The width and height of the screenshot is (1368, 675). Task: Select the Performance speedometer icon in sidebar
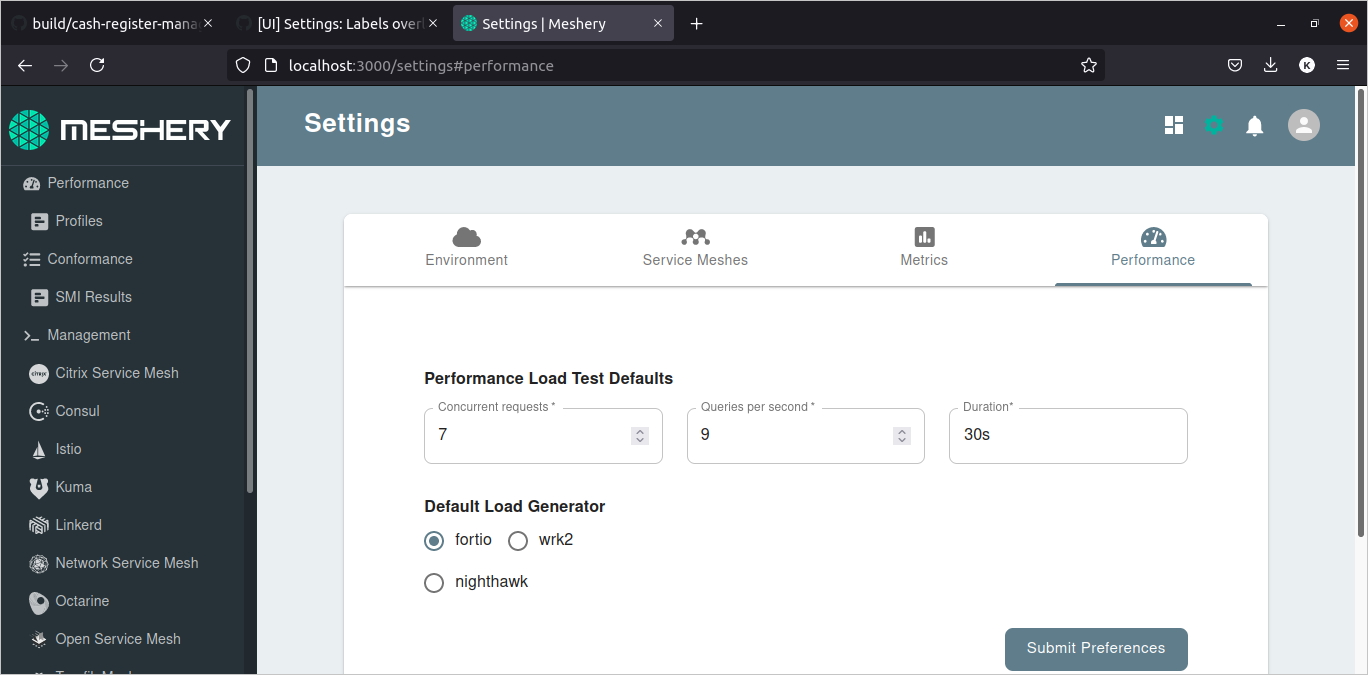point(33,183)
